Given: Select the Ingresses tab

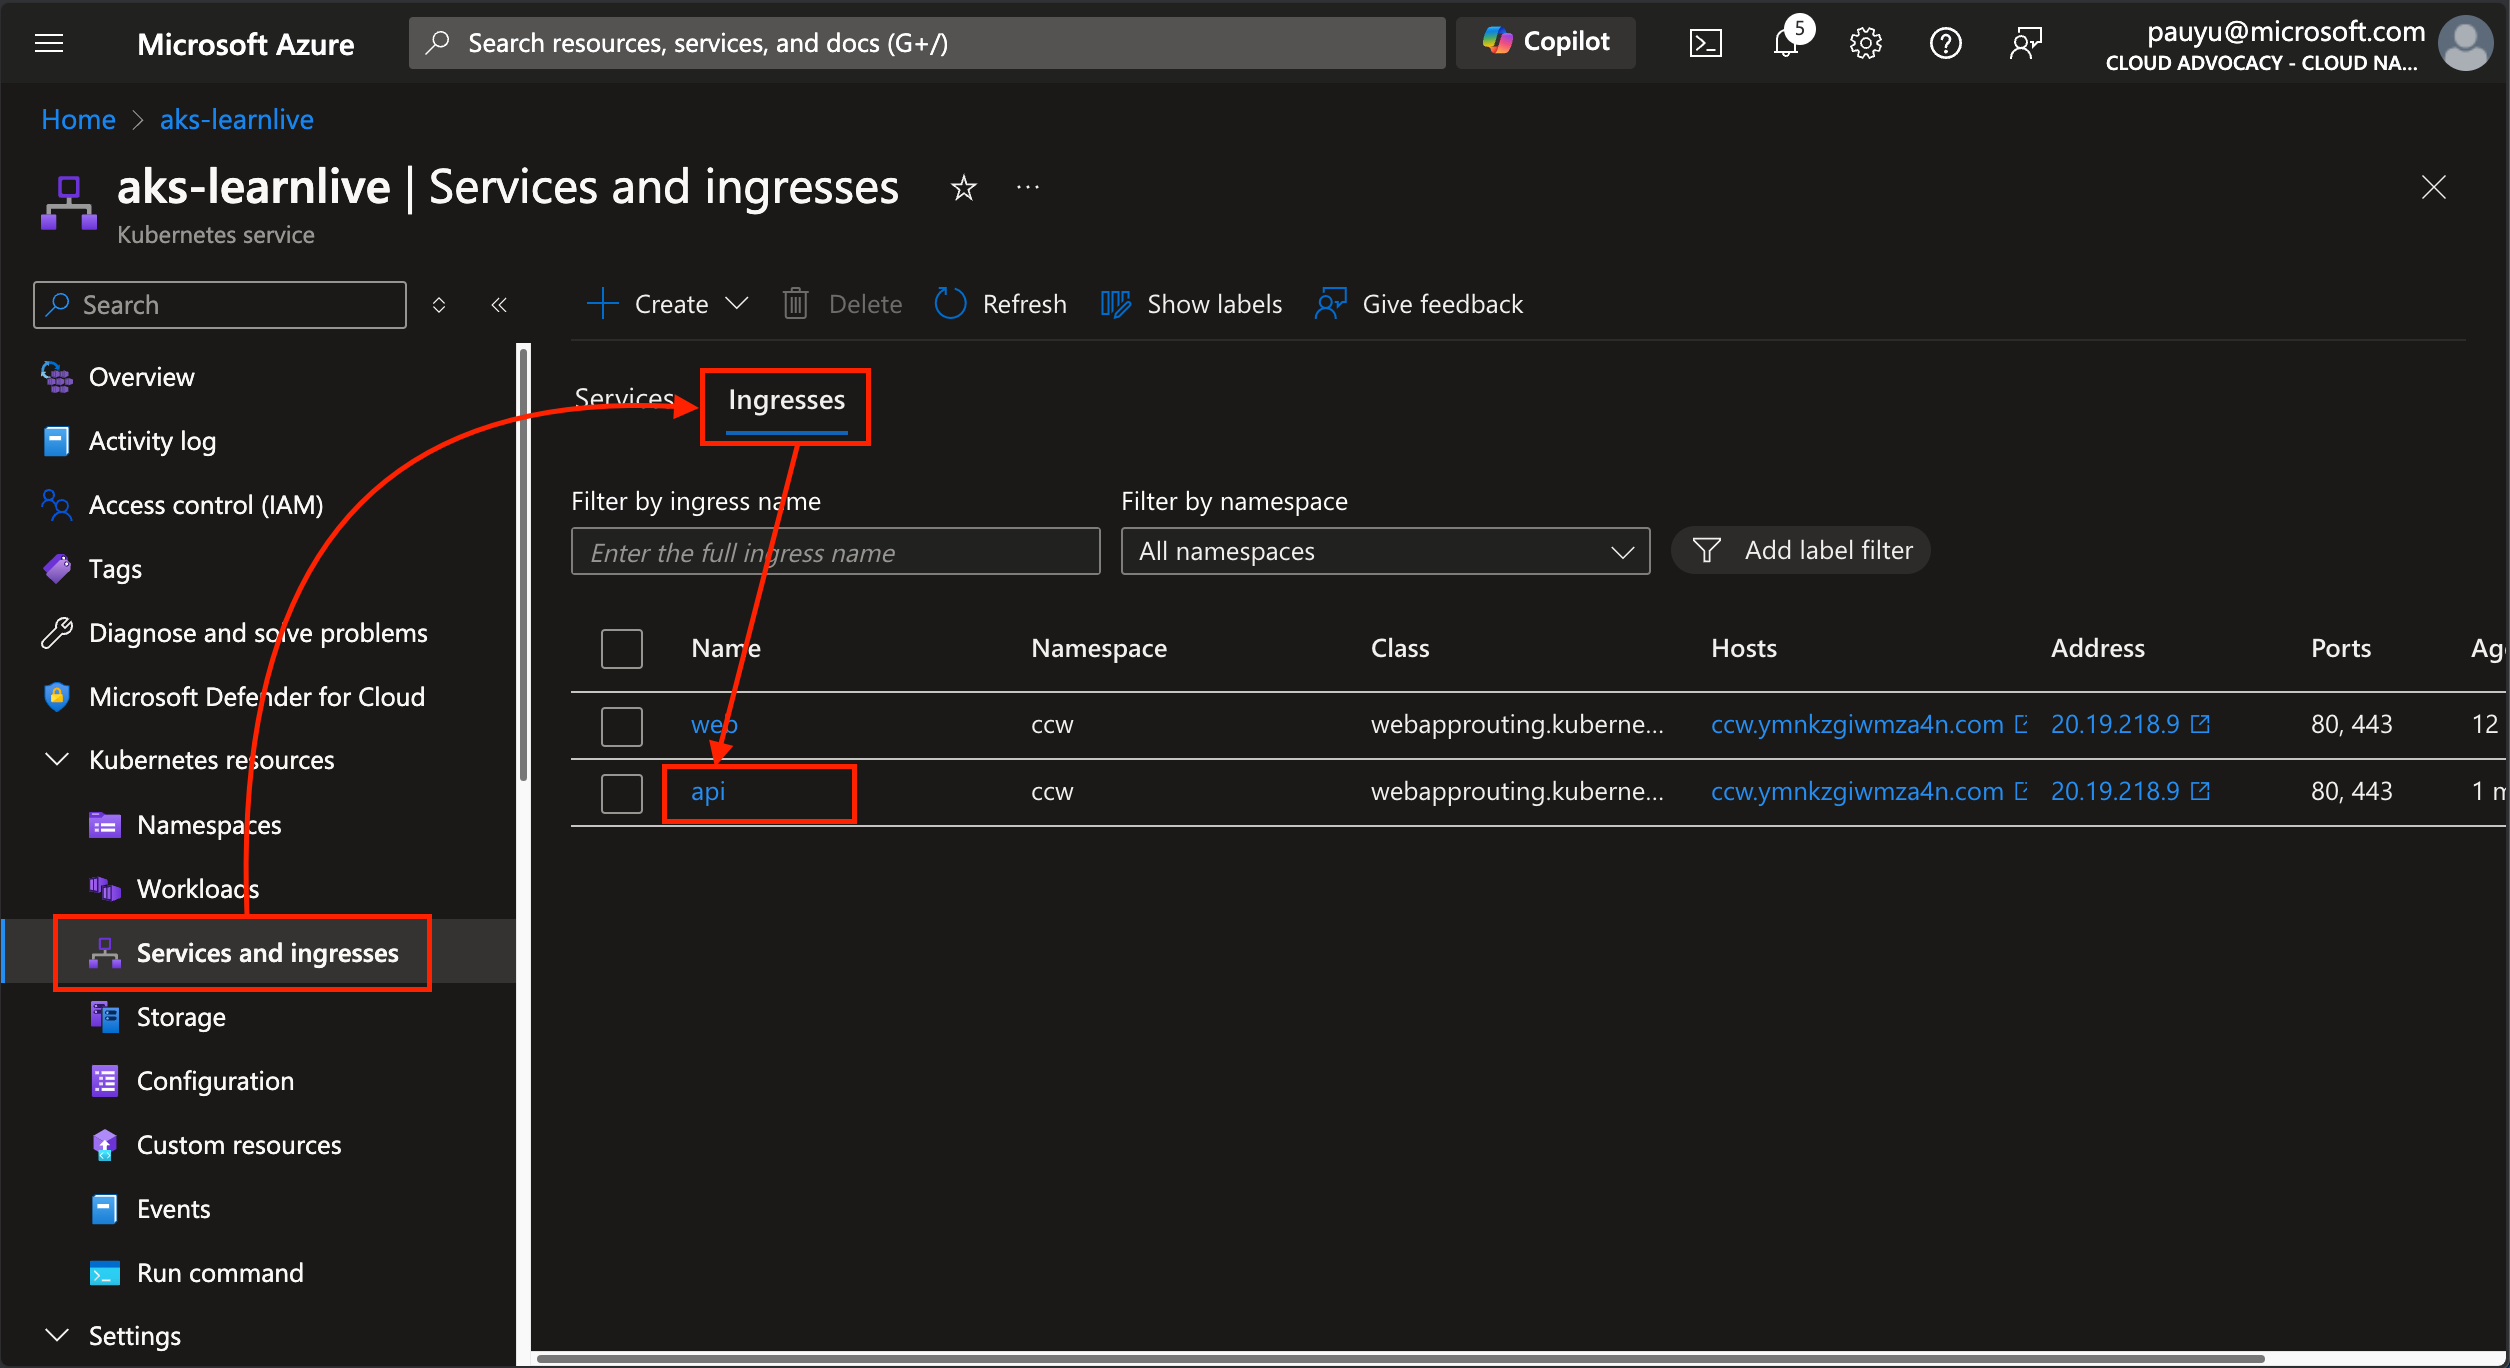Looking at the screenshot, I should tap(787, 400).
